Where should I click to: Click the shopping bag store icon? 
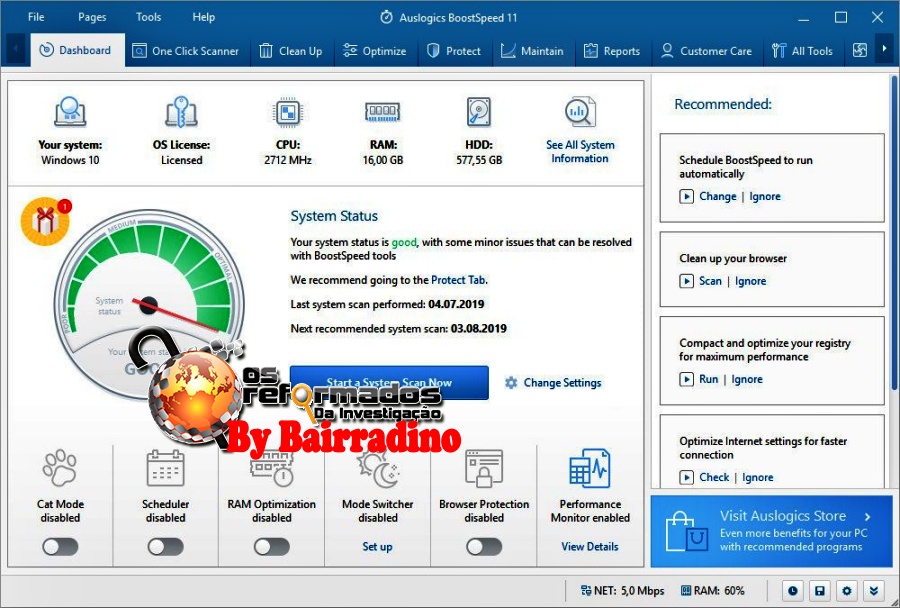pyautogui.click(x=686, y=532)
